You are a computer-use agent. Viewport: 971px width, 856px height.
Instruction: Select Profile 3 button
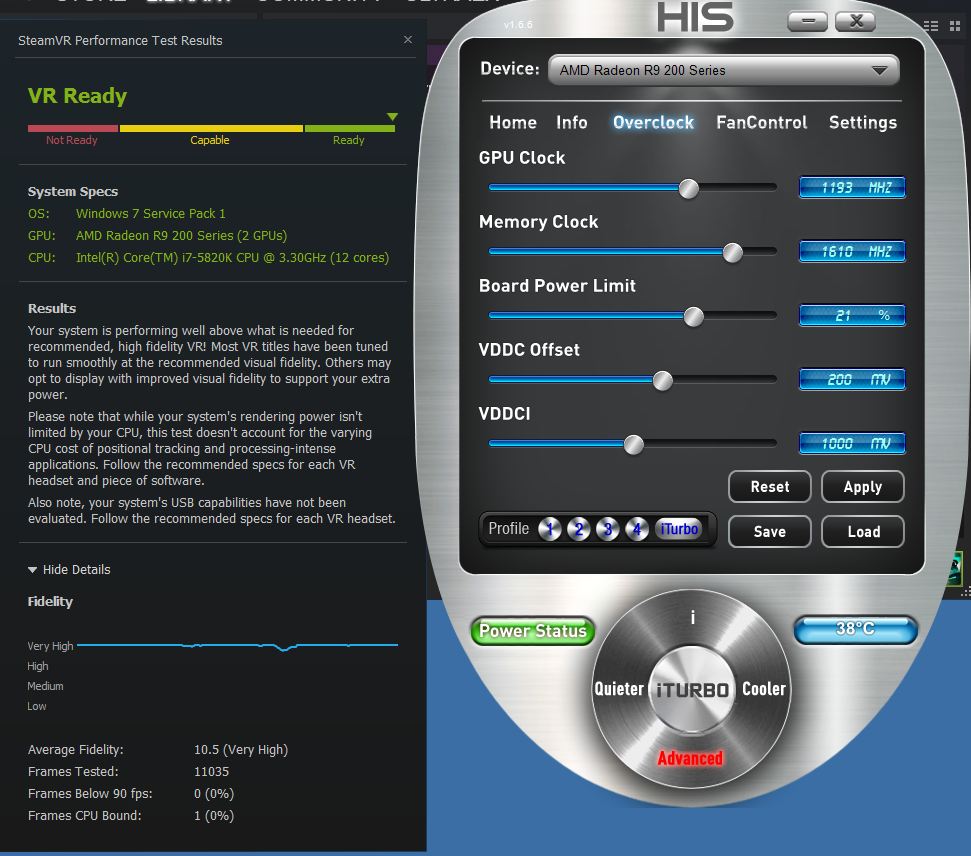coord(607,529)
